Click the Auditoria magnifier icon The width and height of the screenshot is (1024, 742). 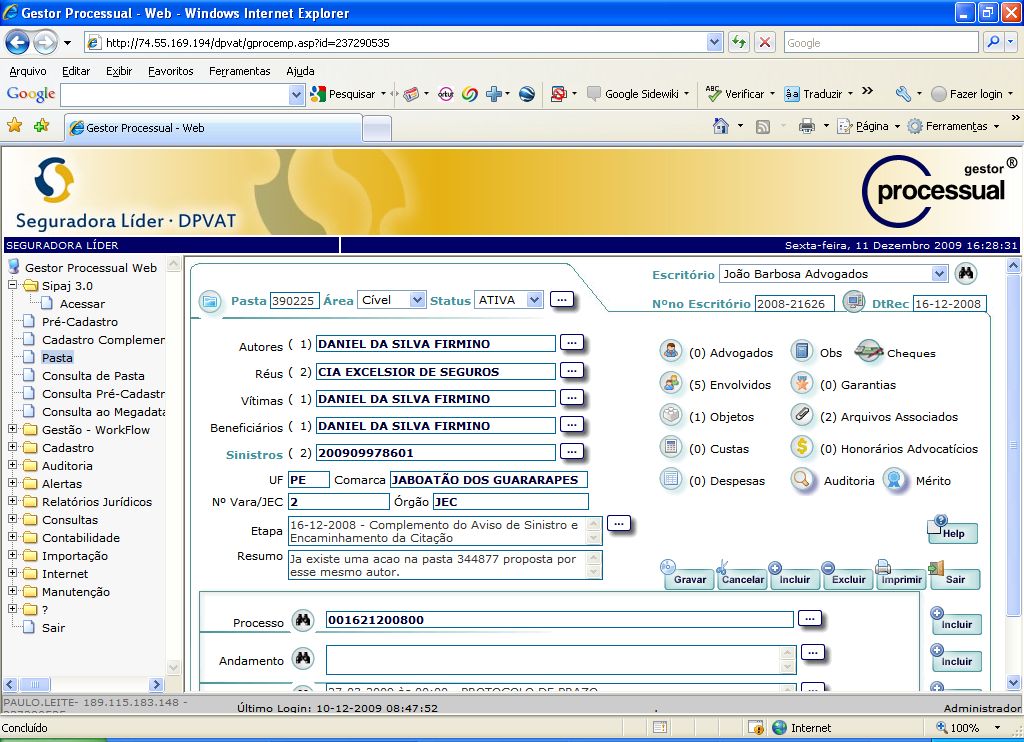(801, 479)
